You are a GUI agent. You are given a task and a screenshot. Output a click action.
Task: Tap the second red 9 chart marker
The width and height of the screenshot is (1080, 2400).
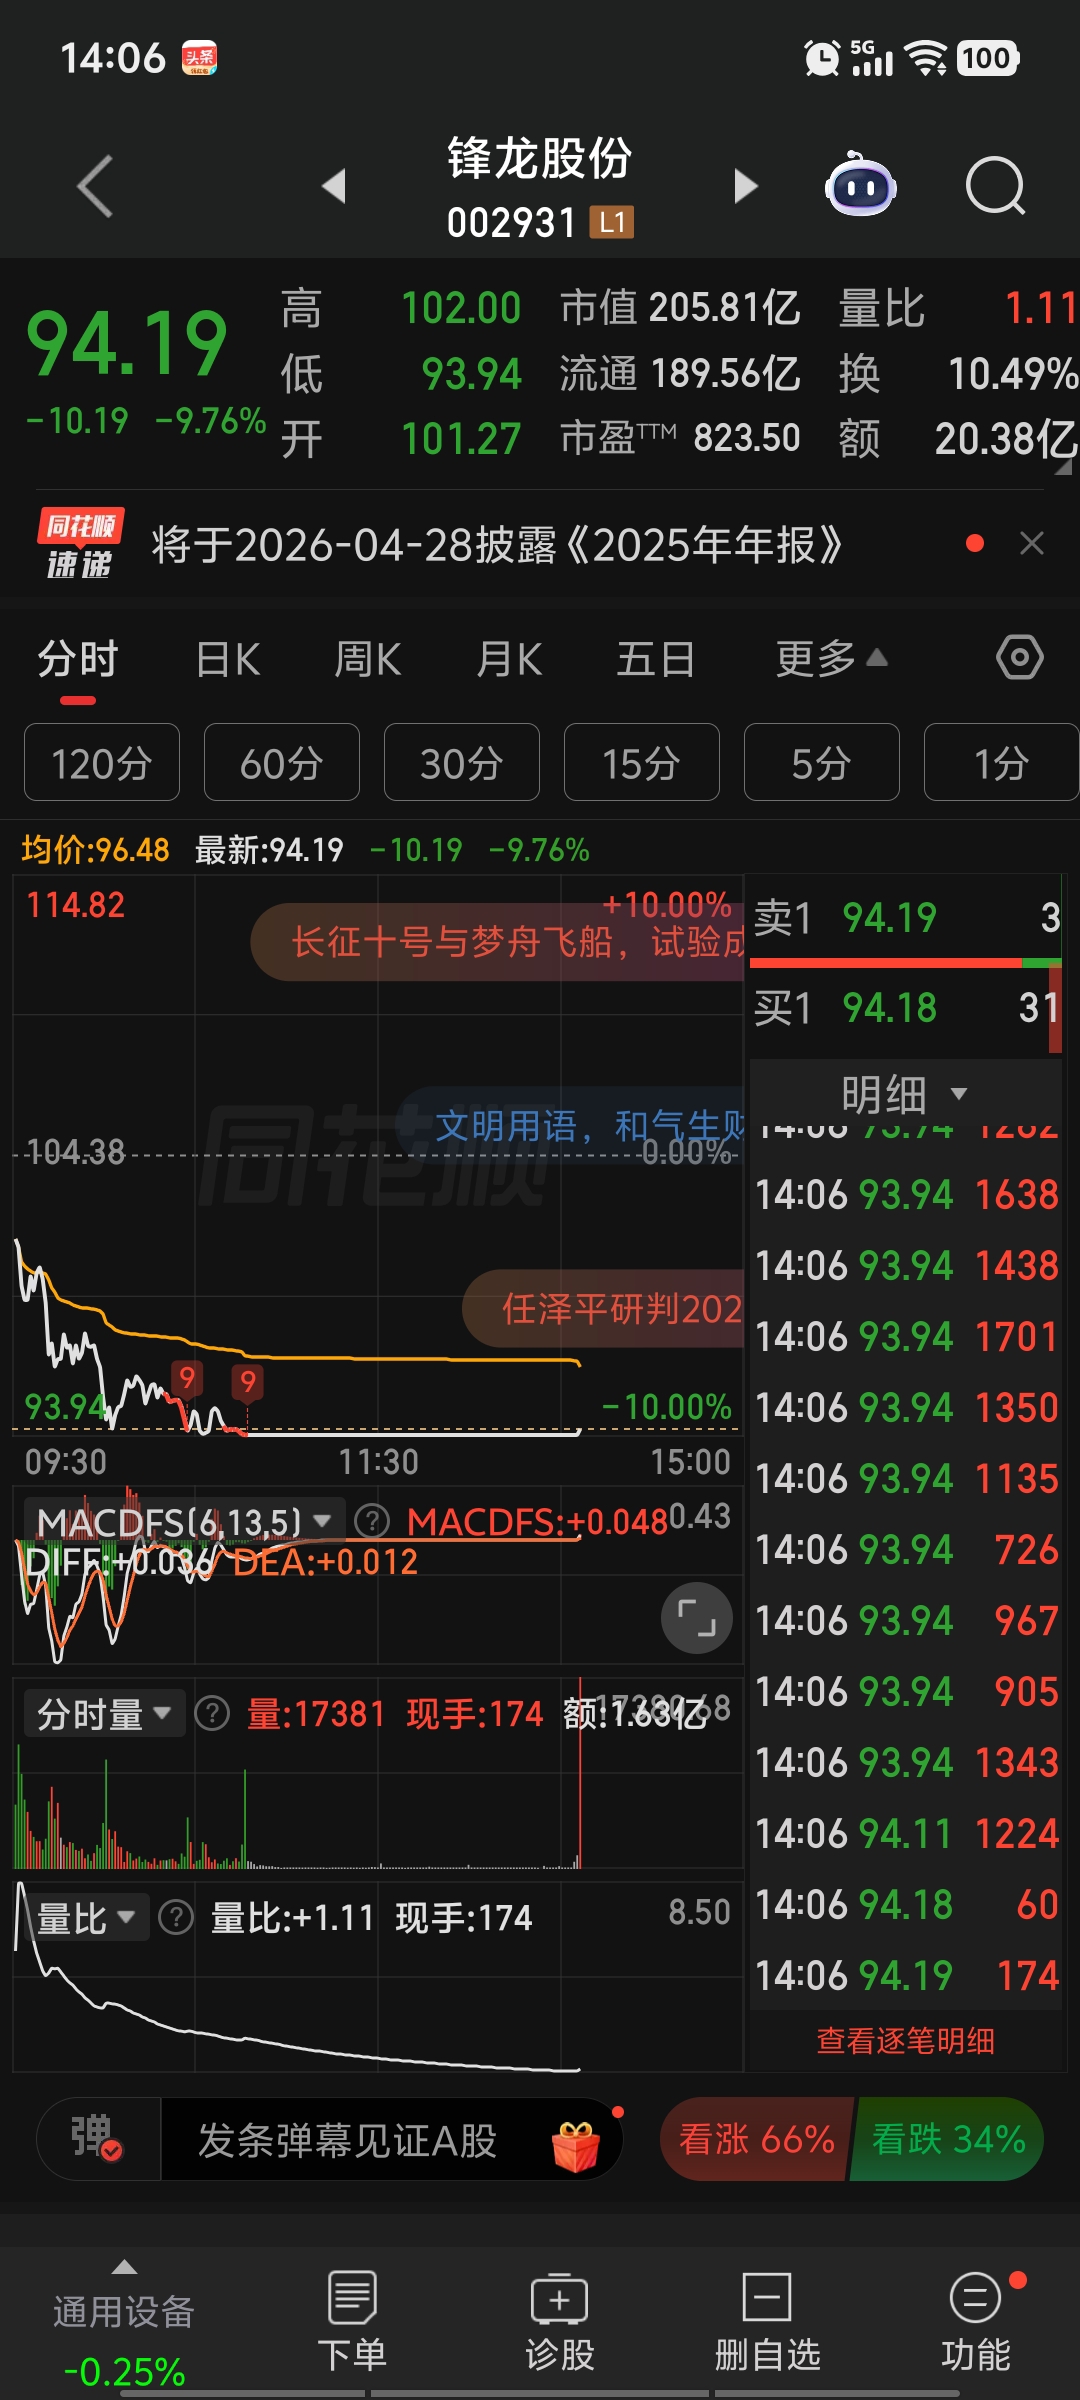point(247,1382)
